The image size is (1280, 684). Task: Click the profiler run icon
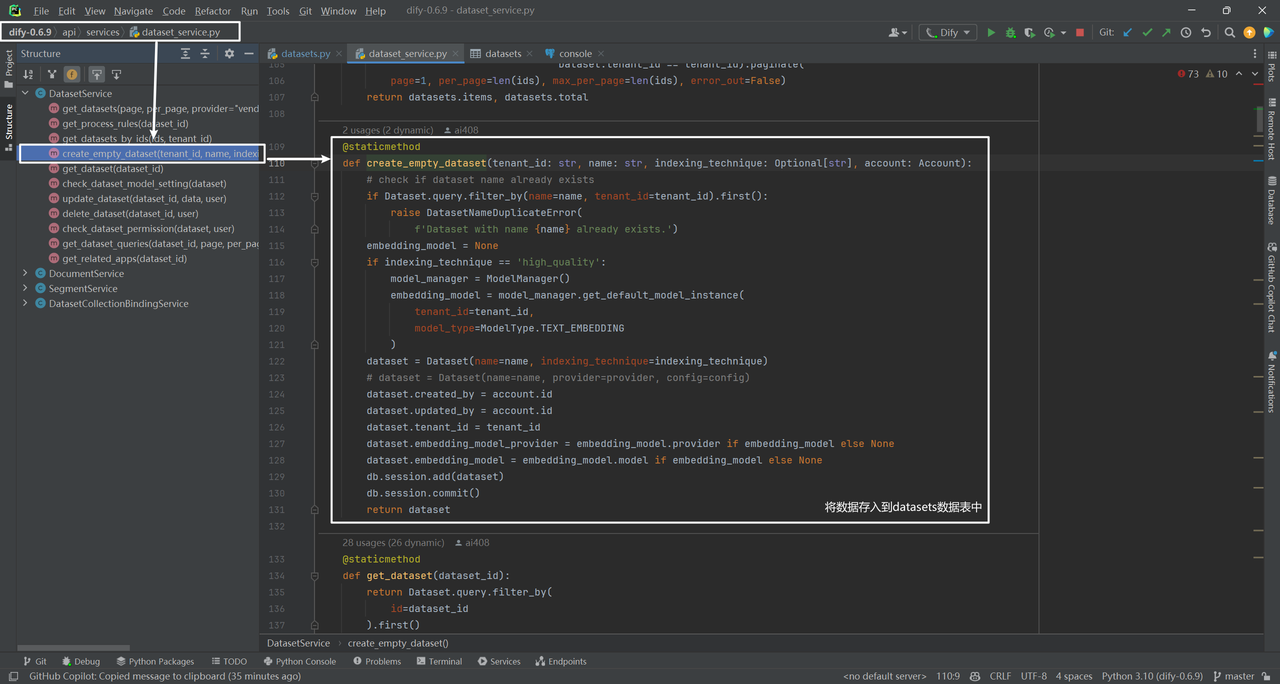pyautogui.click(x=1048, y=32)
